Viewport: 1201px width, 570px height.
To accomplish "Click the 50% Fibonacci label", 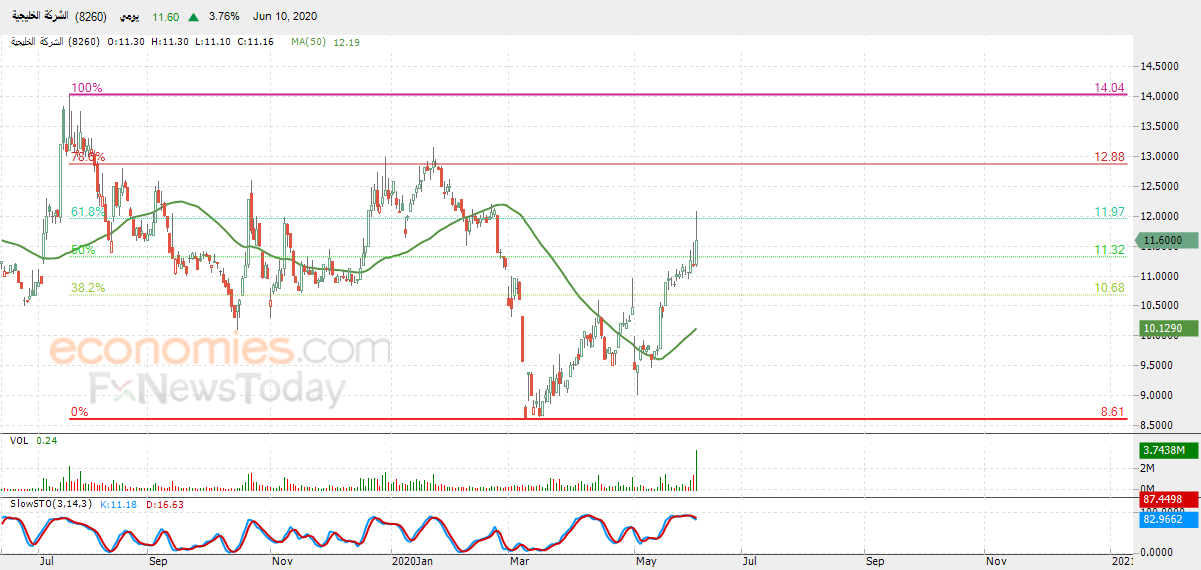I will (83, 250).
